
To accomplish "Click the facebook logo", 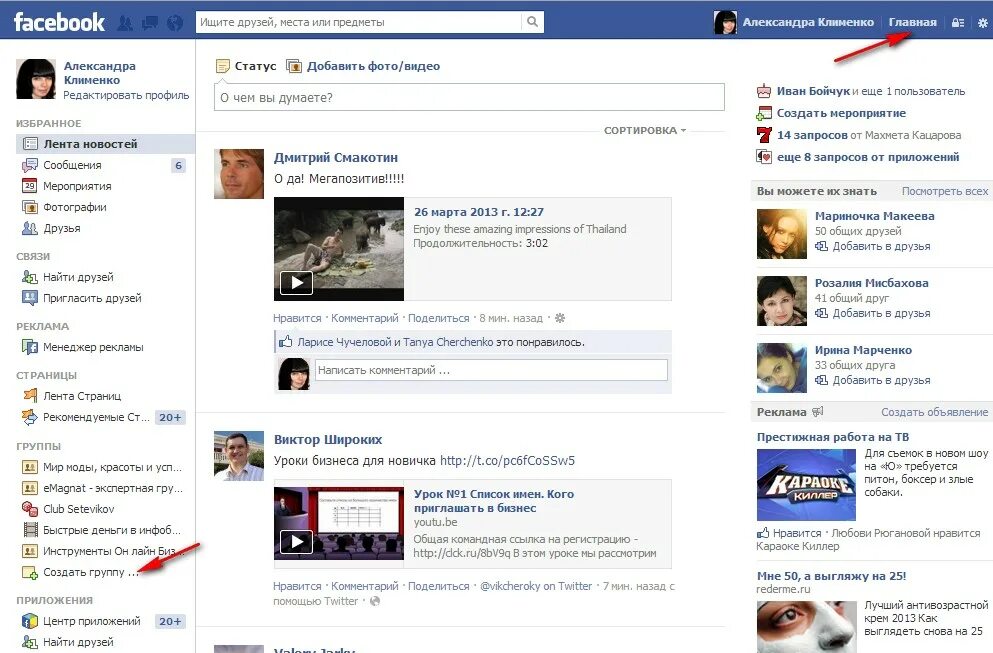I will 59,22.
